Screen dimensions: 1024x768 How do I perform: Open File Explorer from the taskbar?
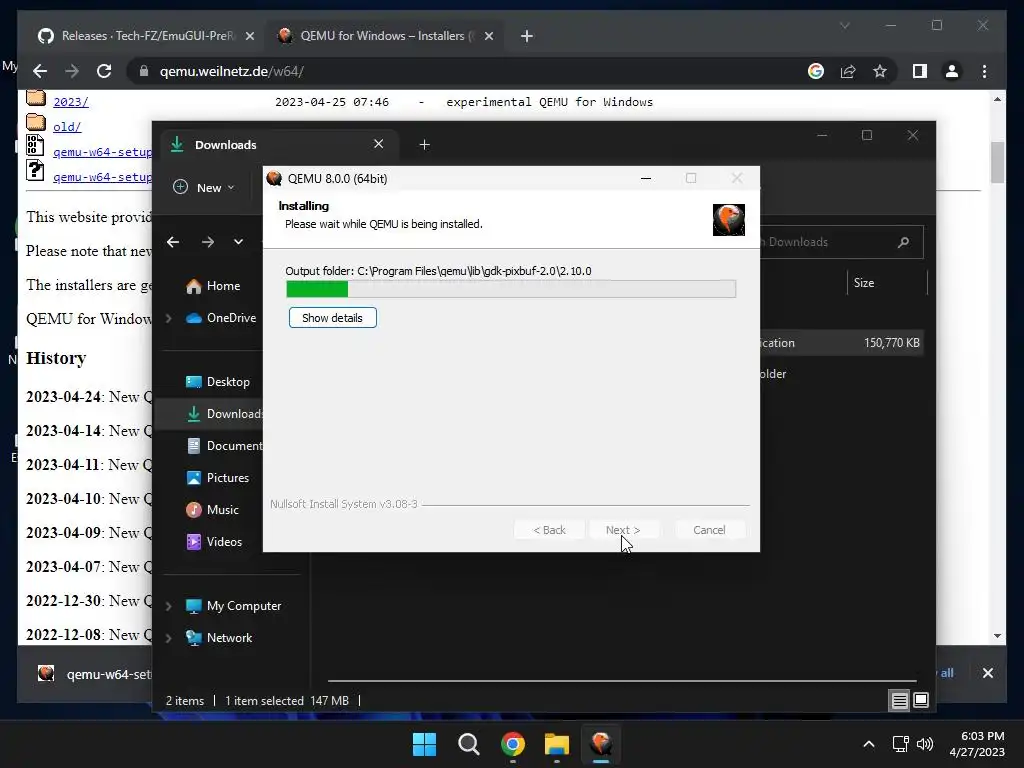[556, 744]
